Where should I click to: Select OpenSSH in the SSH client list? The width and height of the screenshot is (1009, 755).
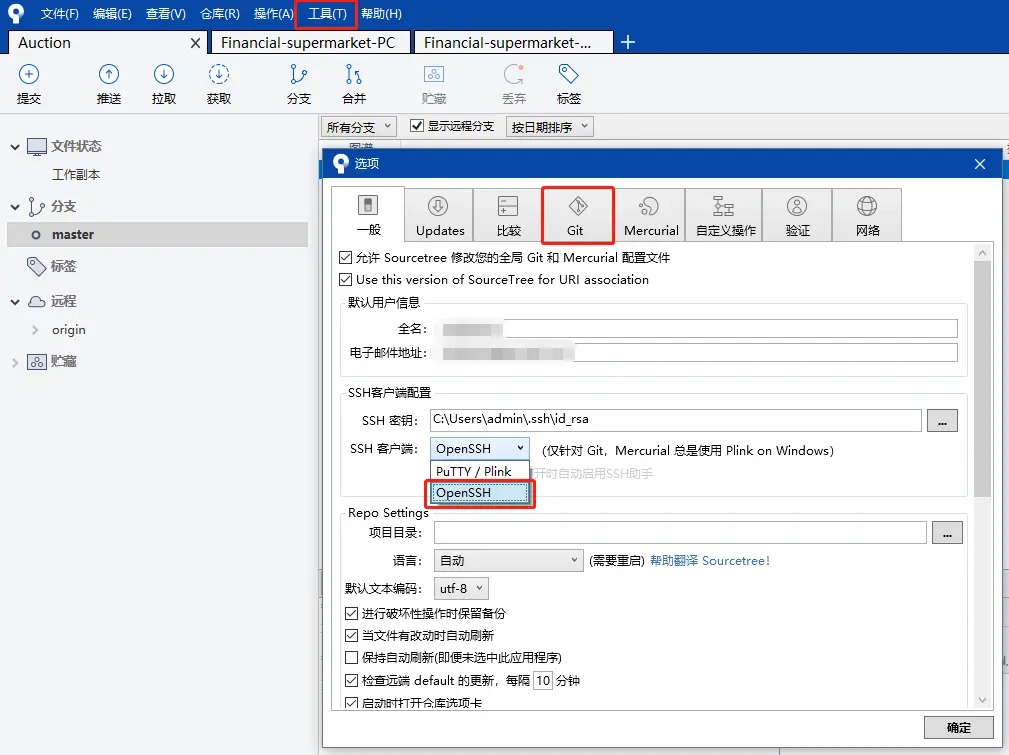(480, 493)
